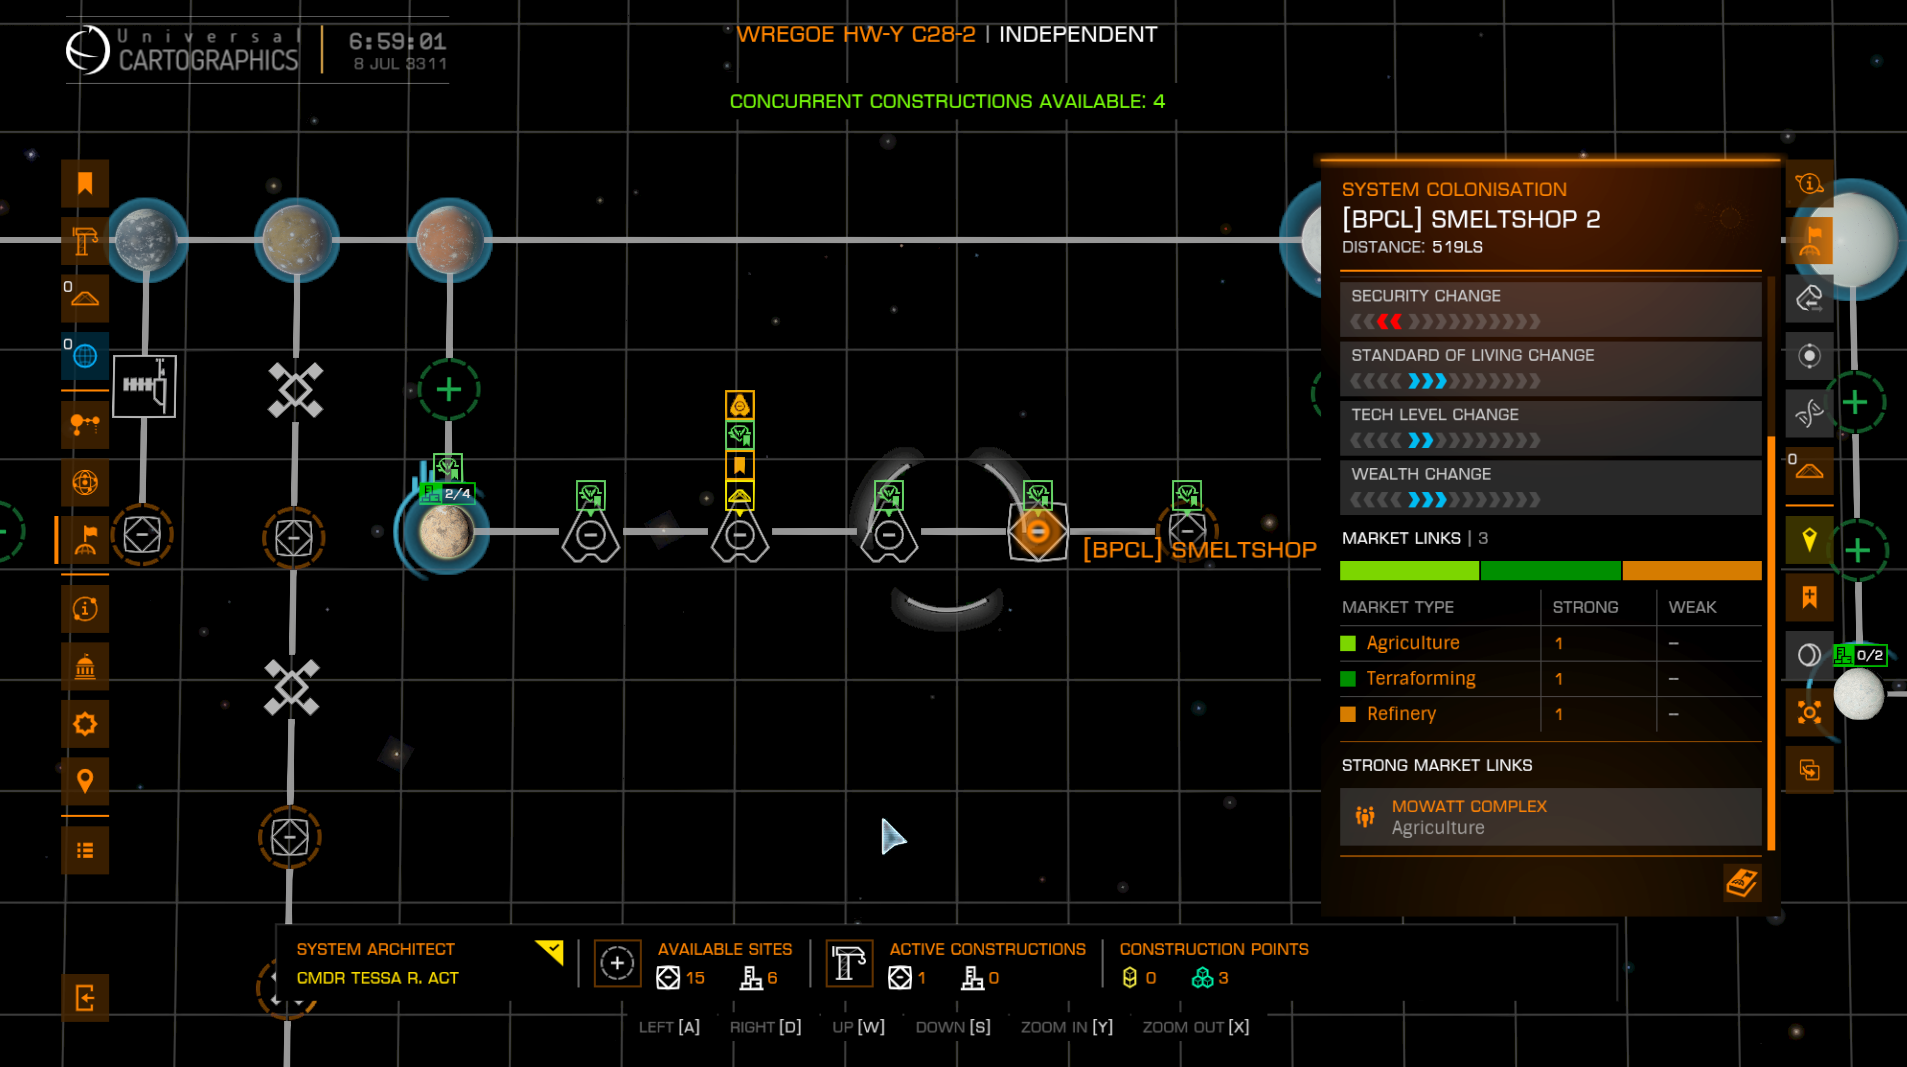
Task: Open the gear-shaped icon in left sidebar
Action: coord(85,724)
